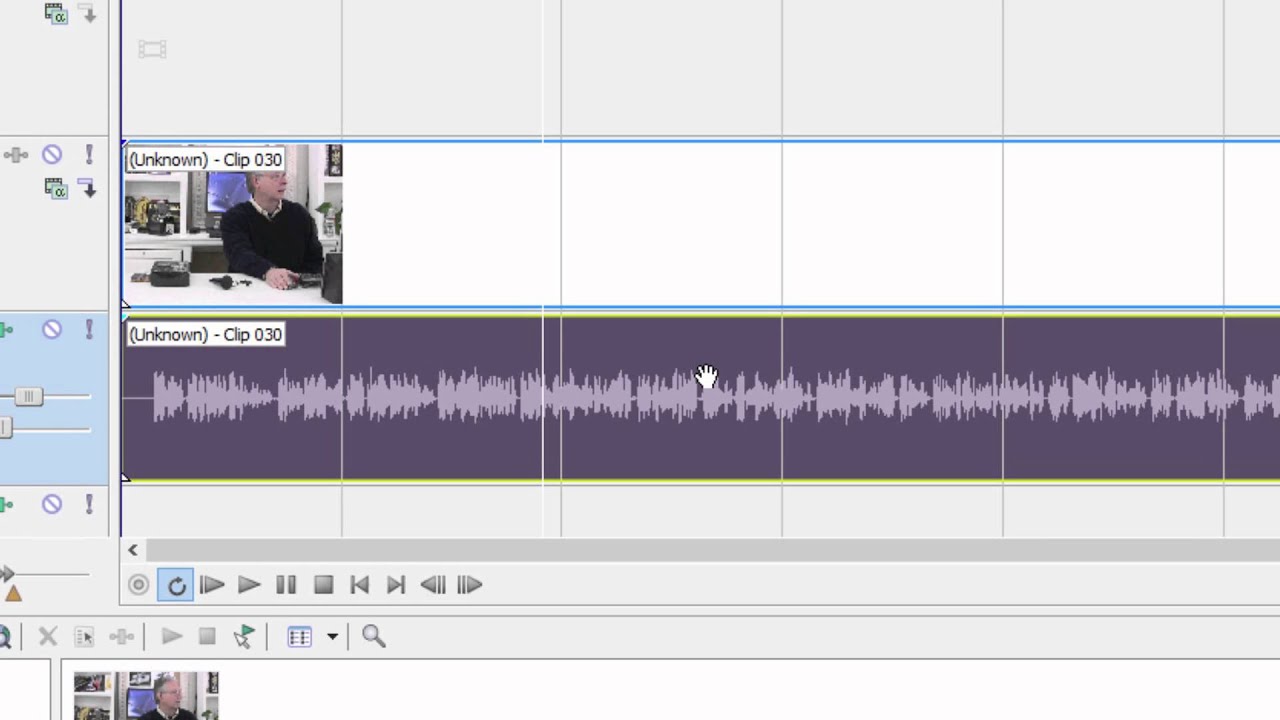The height and width of the screenshot is (720, 1280).
Task: Solo the Clip 030 audio track
Action: (x=89, y=330)
